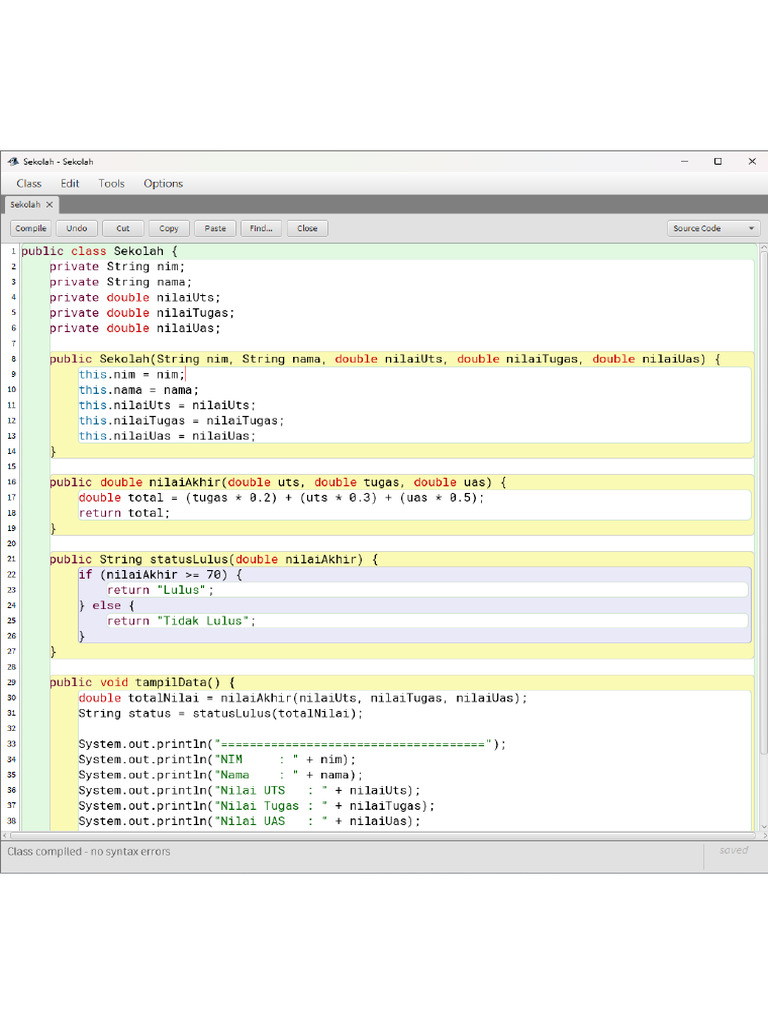This screenshot has height=1024, width=768.
Task: Click "private double nilaiUas;" line
Action: (x=135, y=328)
